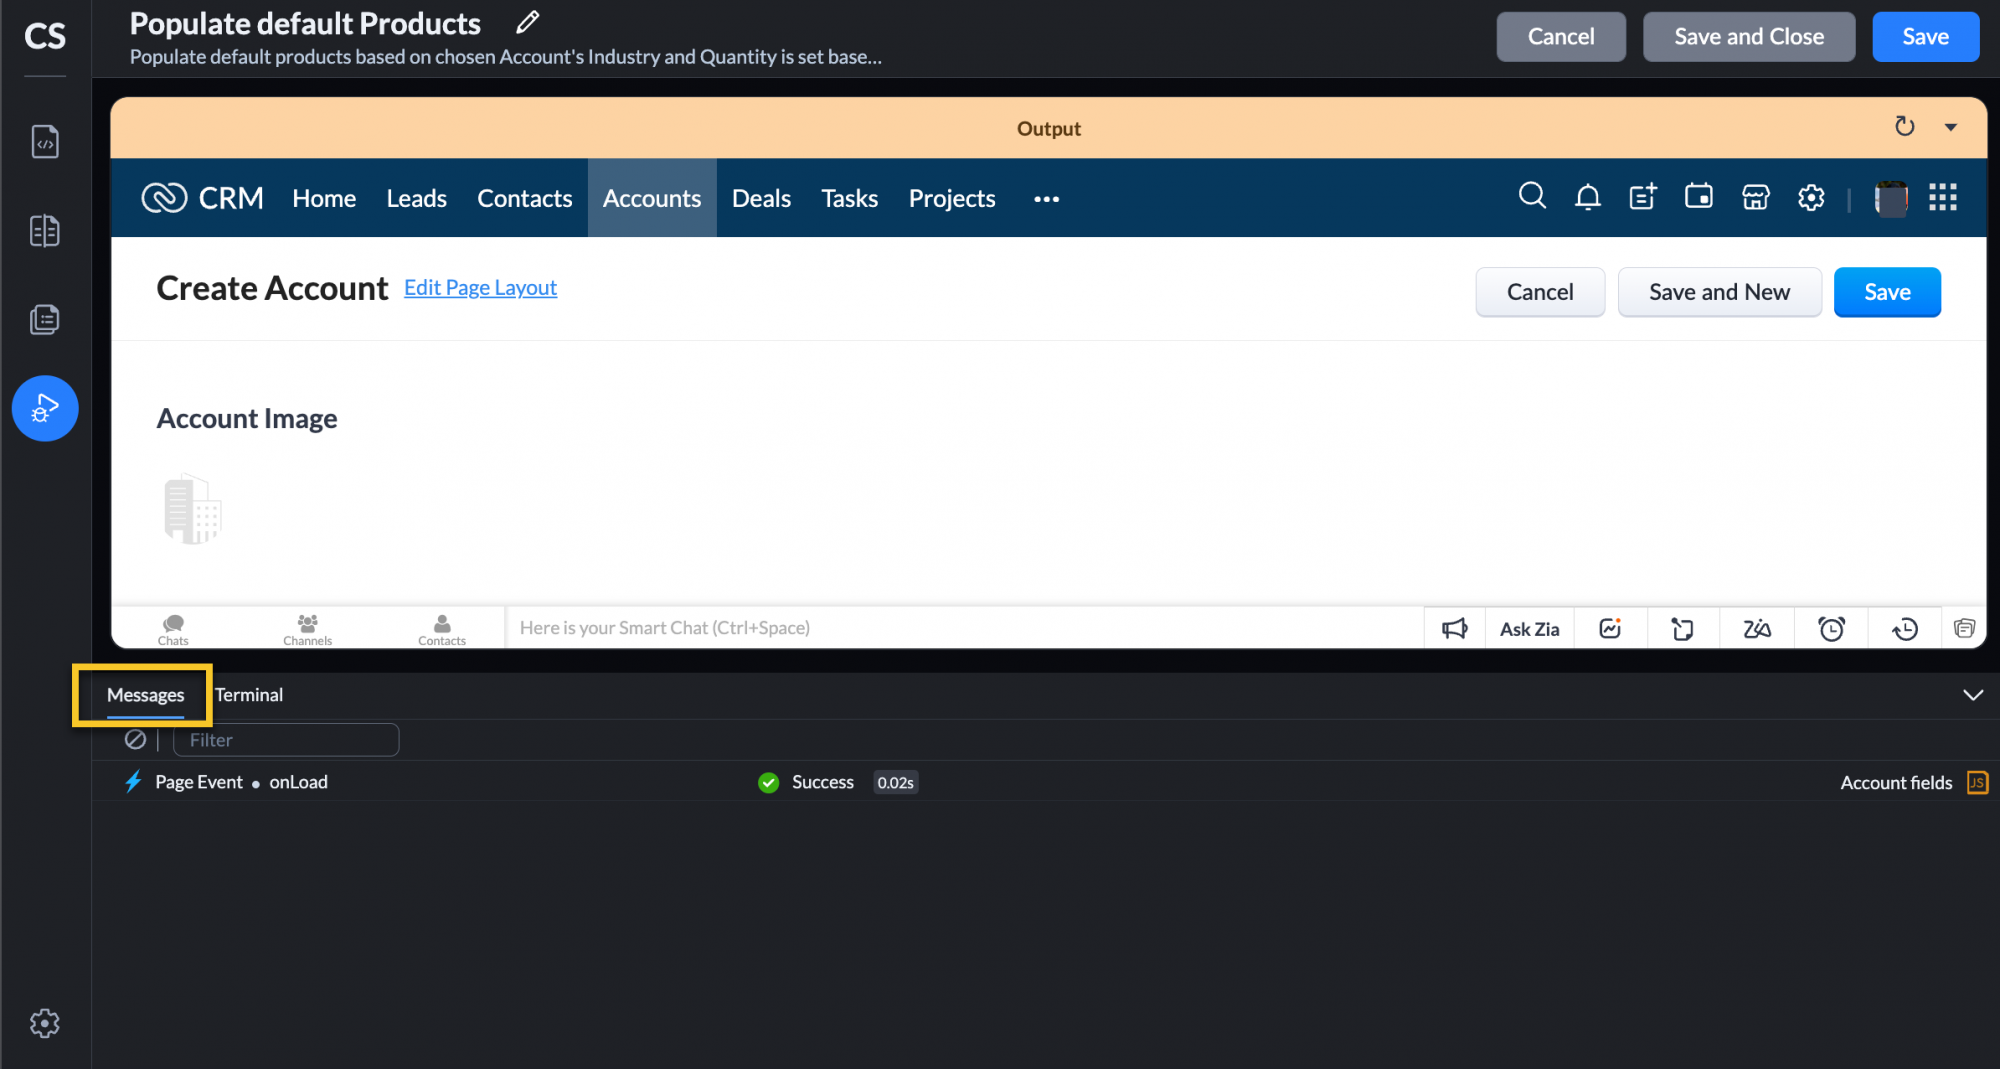The width and height of the screenshot is (2000, 1069).
Task: Refresh the Output preview
Action: [x=1905, y=127]
